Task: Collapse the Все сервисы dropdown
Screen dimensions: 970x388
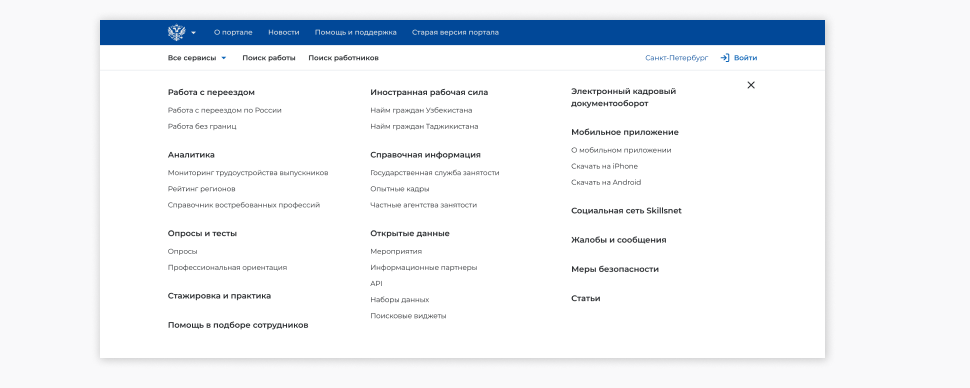Action: click(x=197, y=58)
